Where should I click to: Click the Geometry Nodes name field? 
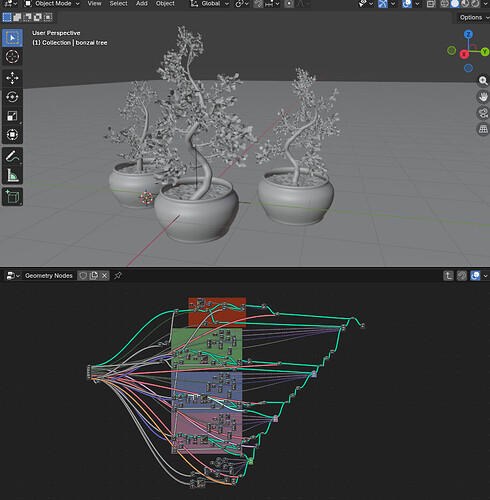pyautogui.click(x=49, y=276)
